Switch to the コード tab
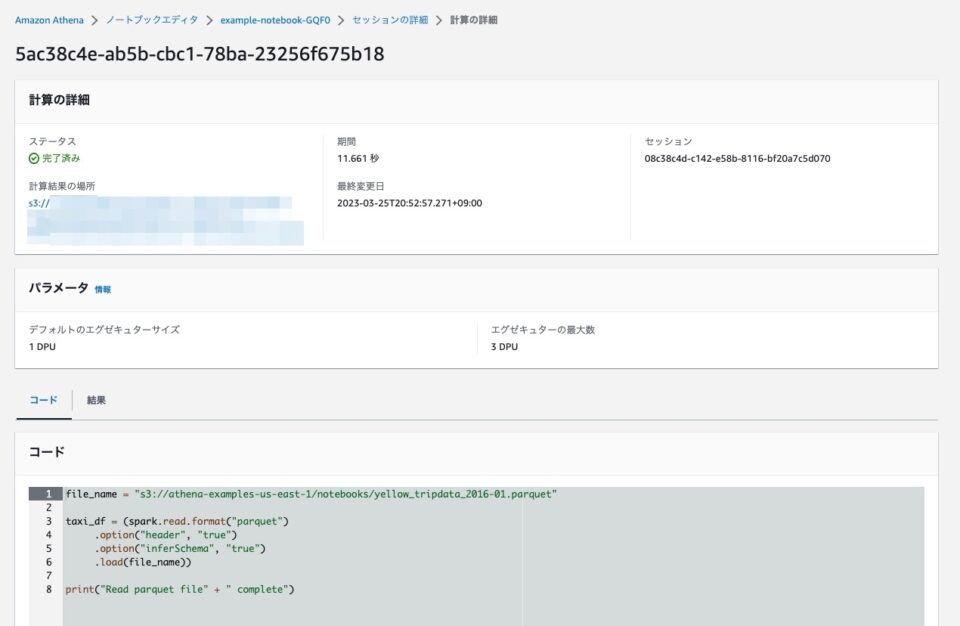The height and width of the screenshot is (626, 960). tap(43, 400)
